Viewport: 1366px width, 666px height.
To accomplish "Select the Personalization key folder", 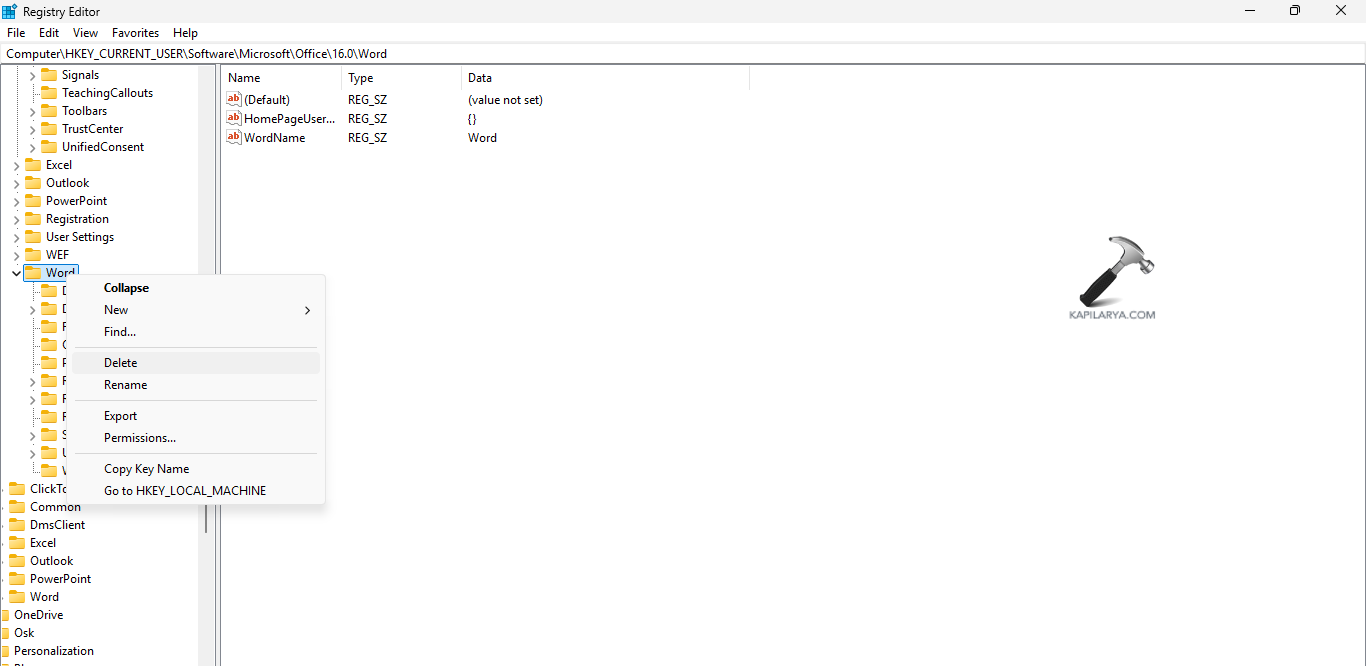I will [53, 651].
